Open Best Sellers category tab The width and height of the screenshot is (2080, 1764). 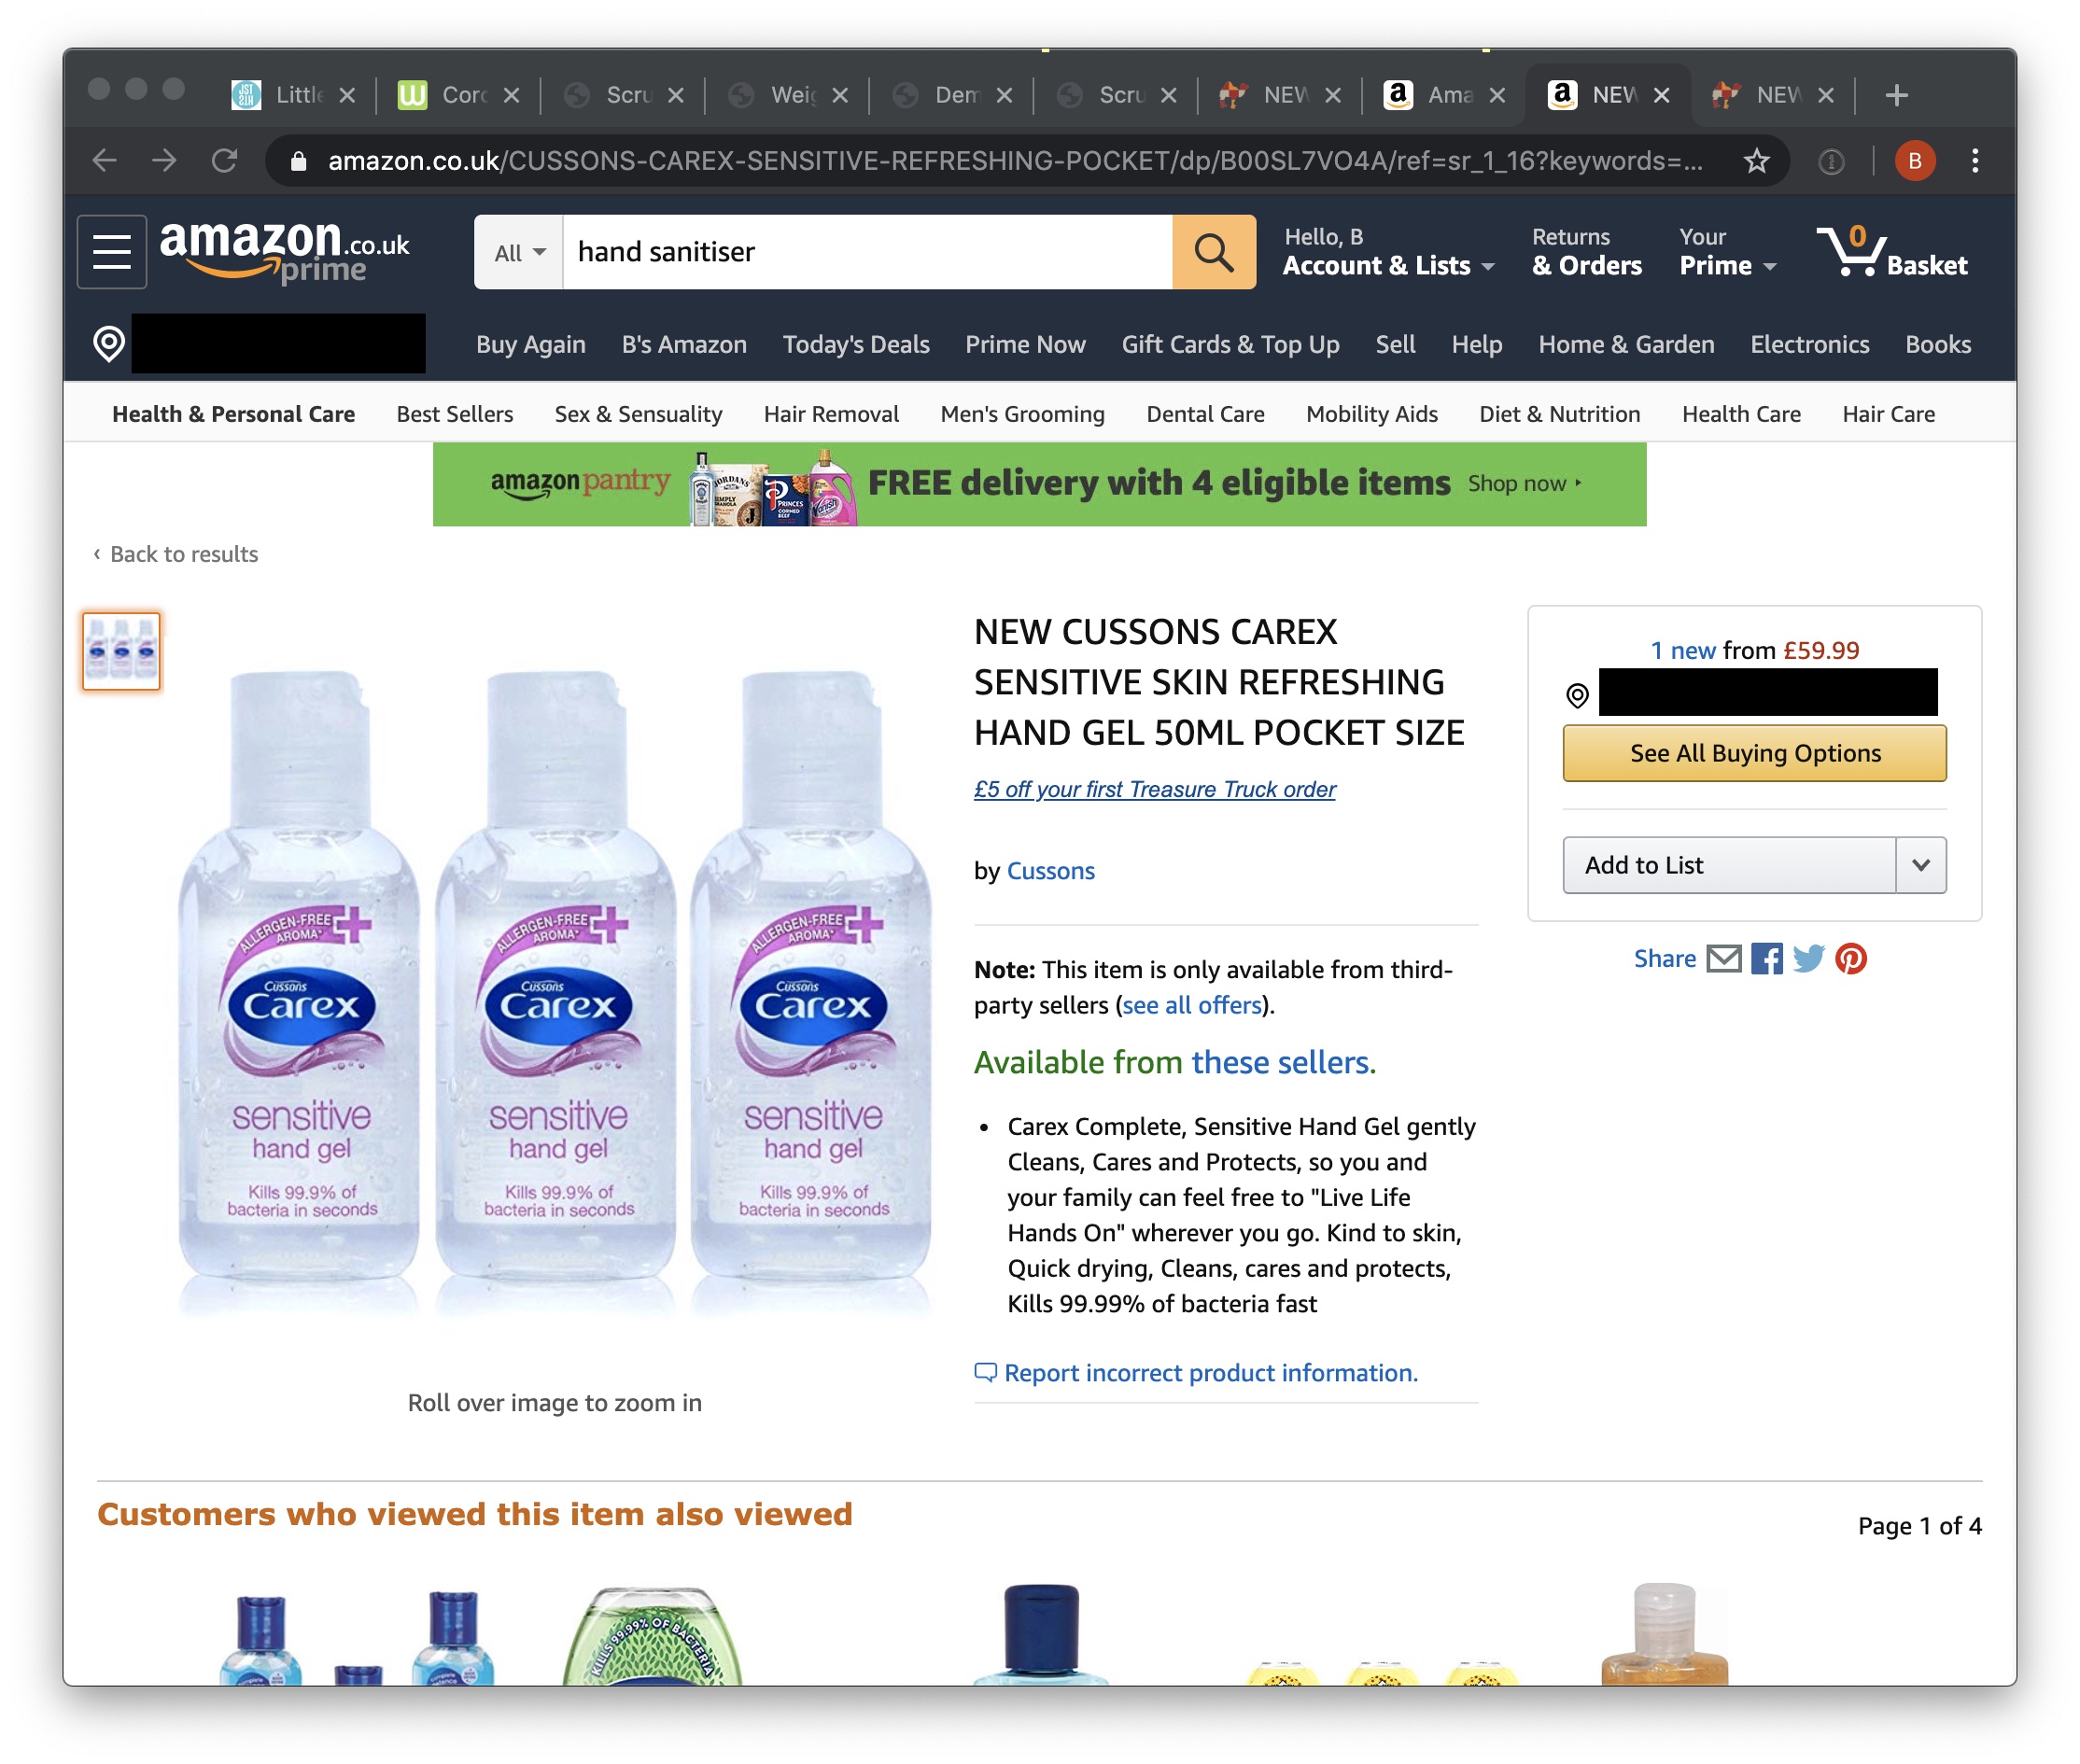pyautogui.click(x=455, y=414)
